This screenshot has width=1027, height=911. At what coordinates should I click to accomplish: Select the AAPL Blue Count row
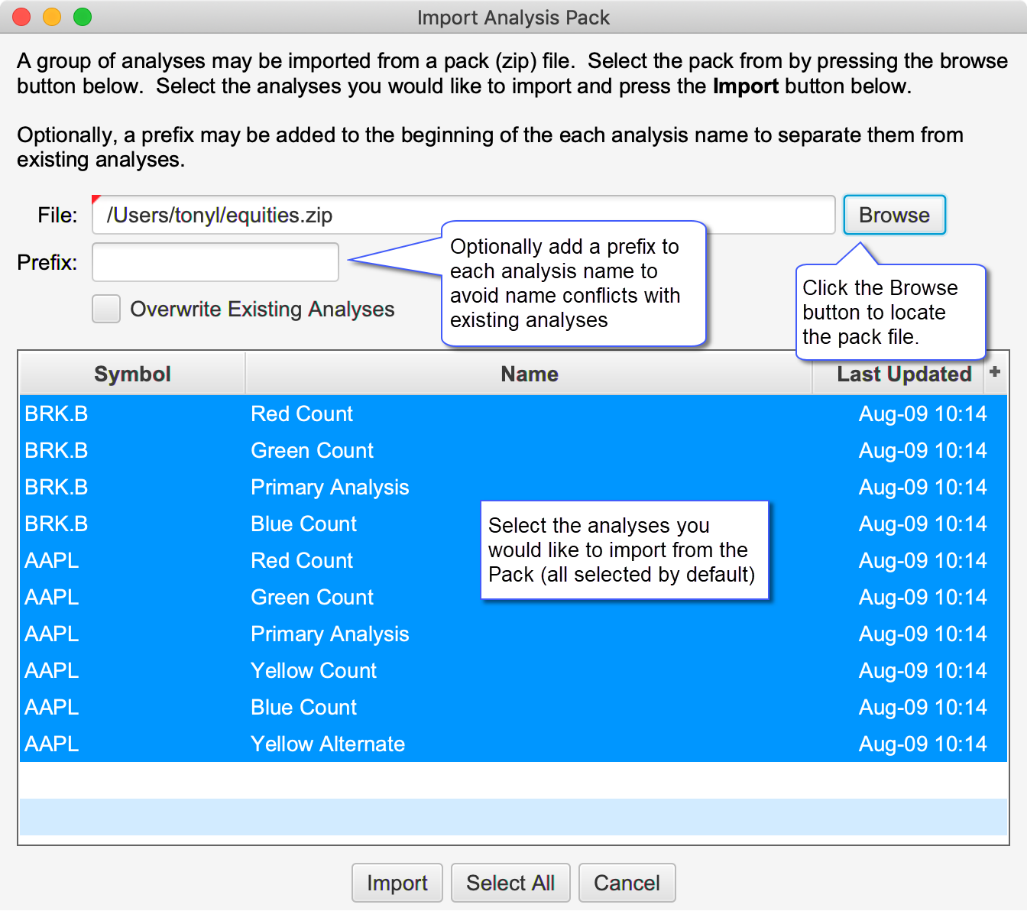click(x=304, y=708)
